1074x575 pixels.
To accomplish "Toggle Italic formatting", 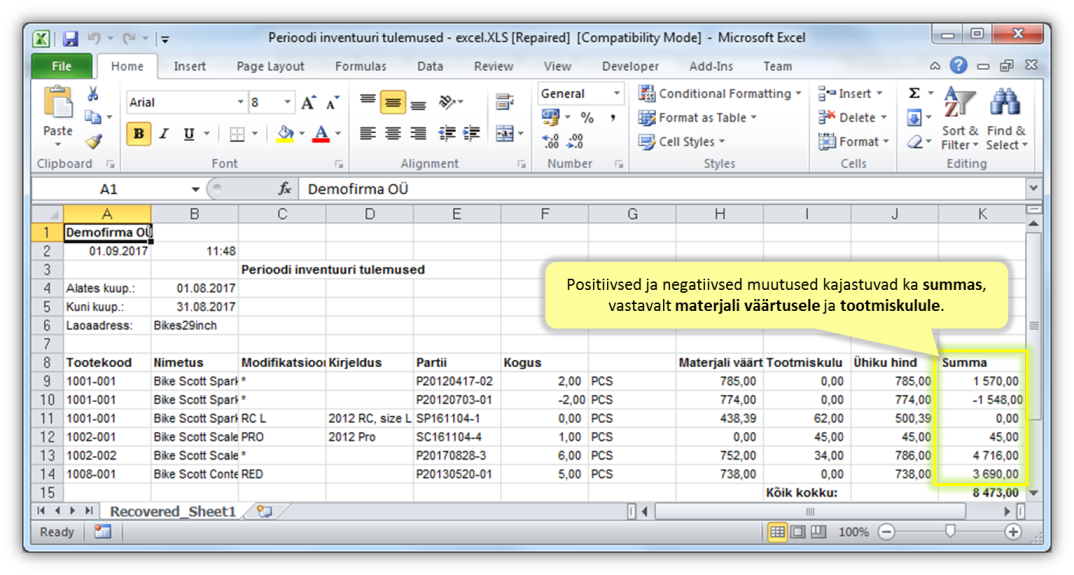I will coord(164,134).
